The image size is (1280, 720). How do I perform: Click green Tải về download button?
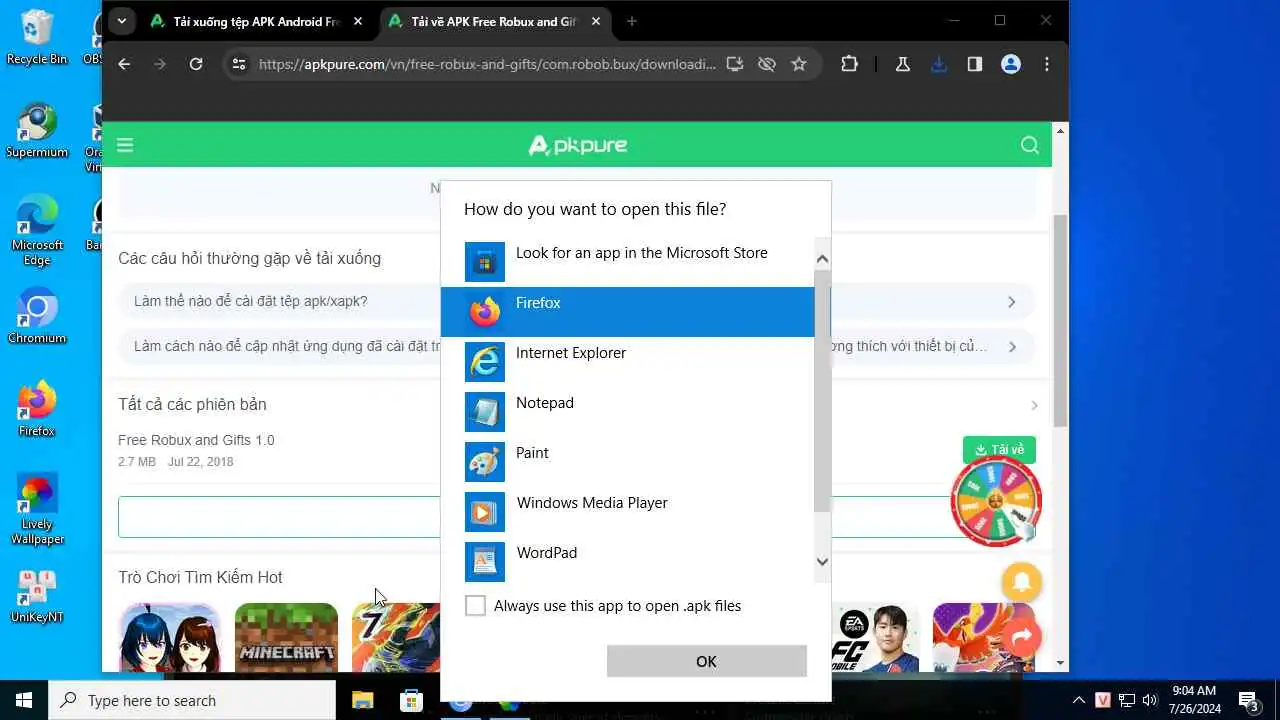click(999, 450)
